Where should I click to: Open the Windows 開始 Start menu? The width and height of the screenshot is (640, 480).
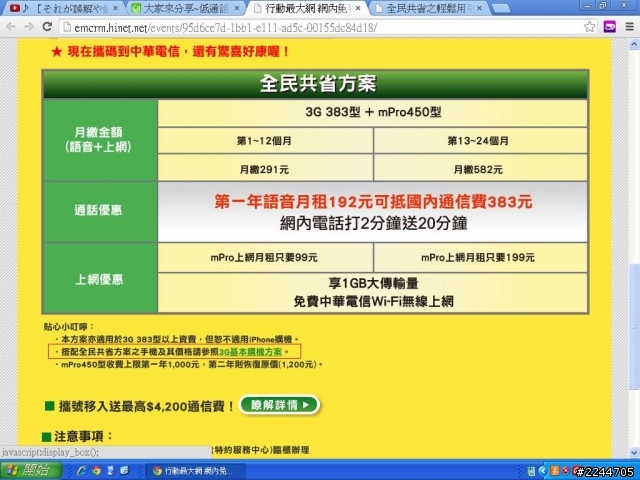(x=31, y=471)
